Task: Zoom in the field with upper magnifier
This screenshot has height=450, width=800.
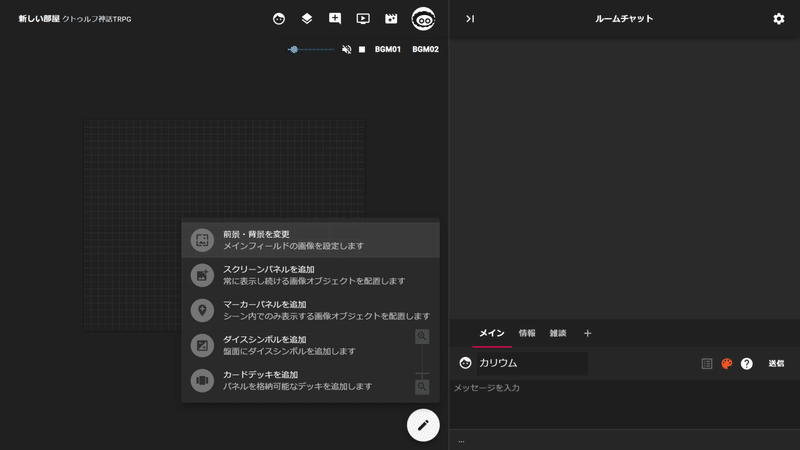Action: (x=422, y=336)
